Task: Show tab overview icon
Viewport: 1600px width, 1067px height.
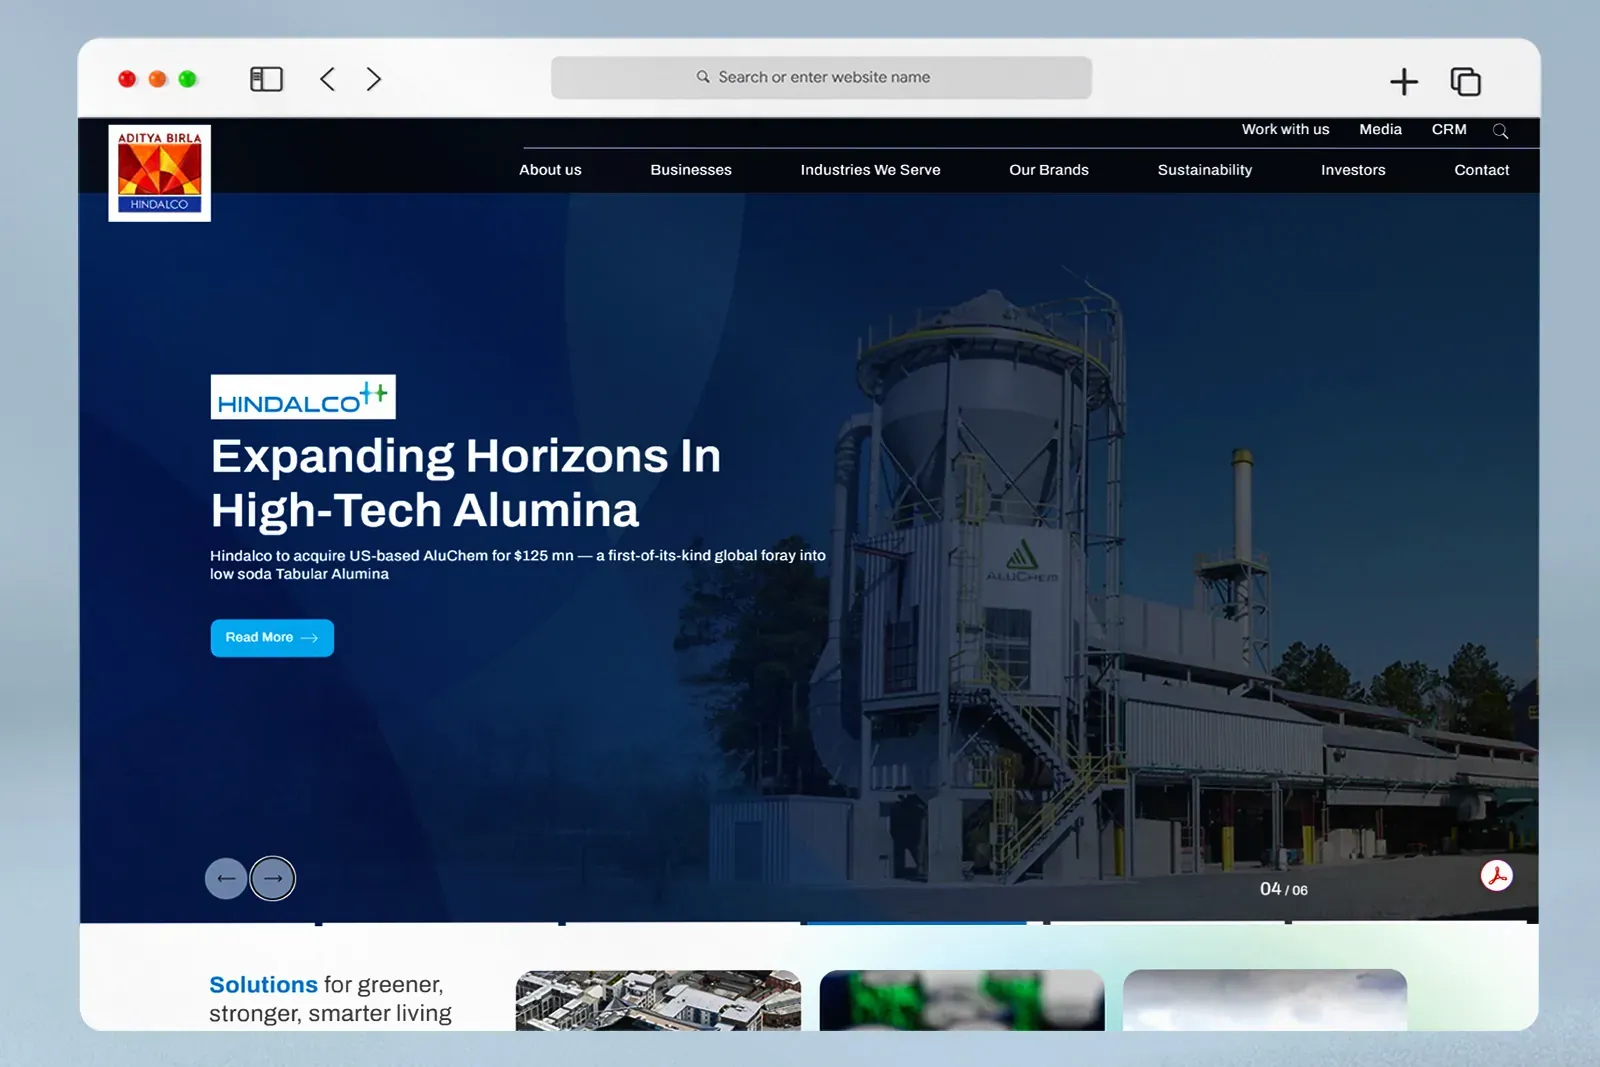Action: click(1465, 81)
